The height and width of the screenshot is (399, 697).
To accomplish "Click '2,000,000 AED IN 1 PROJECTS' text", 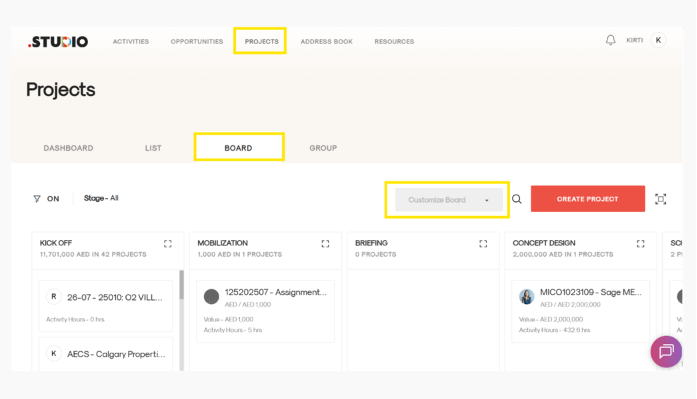I will [x=563, y=255].
